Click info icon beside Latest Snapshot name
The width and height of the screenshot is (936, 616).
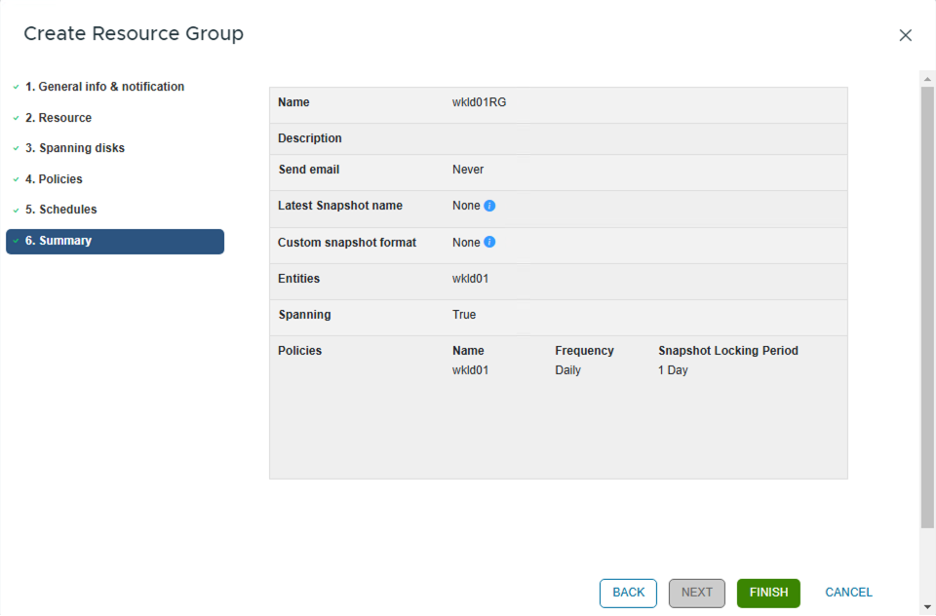tap(490, 206)
